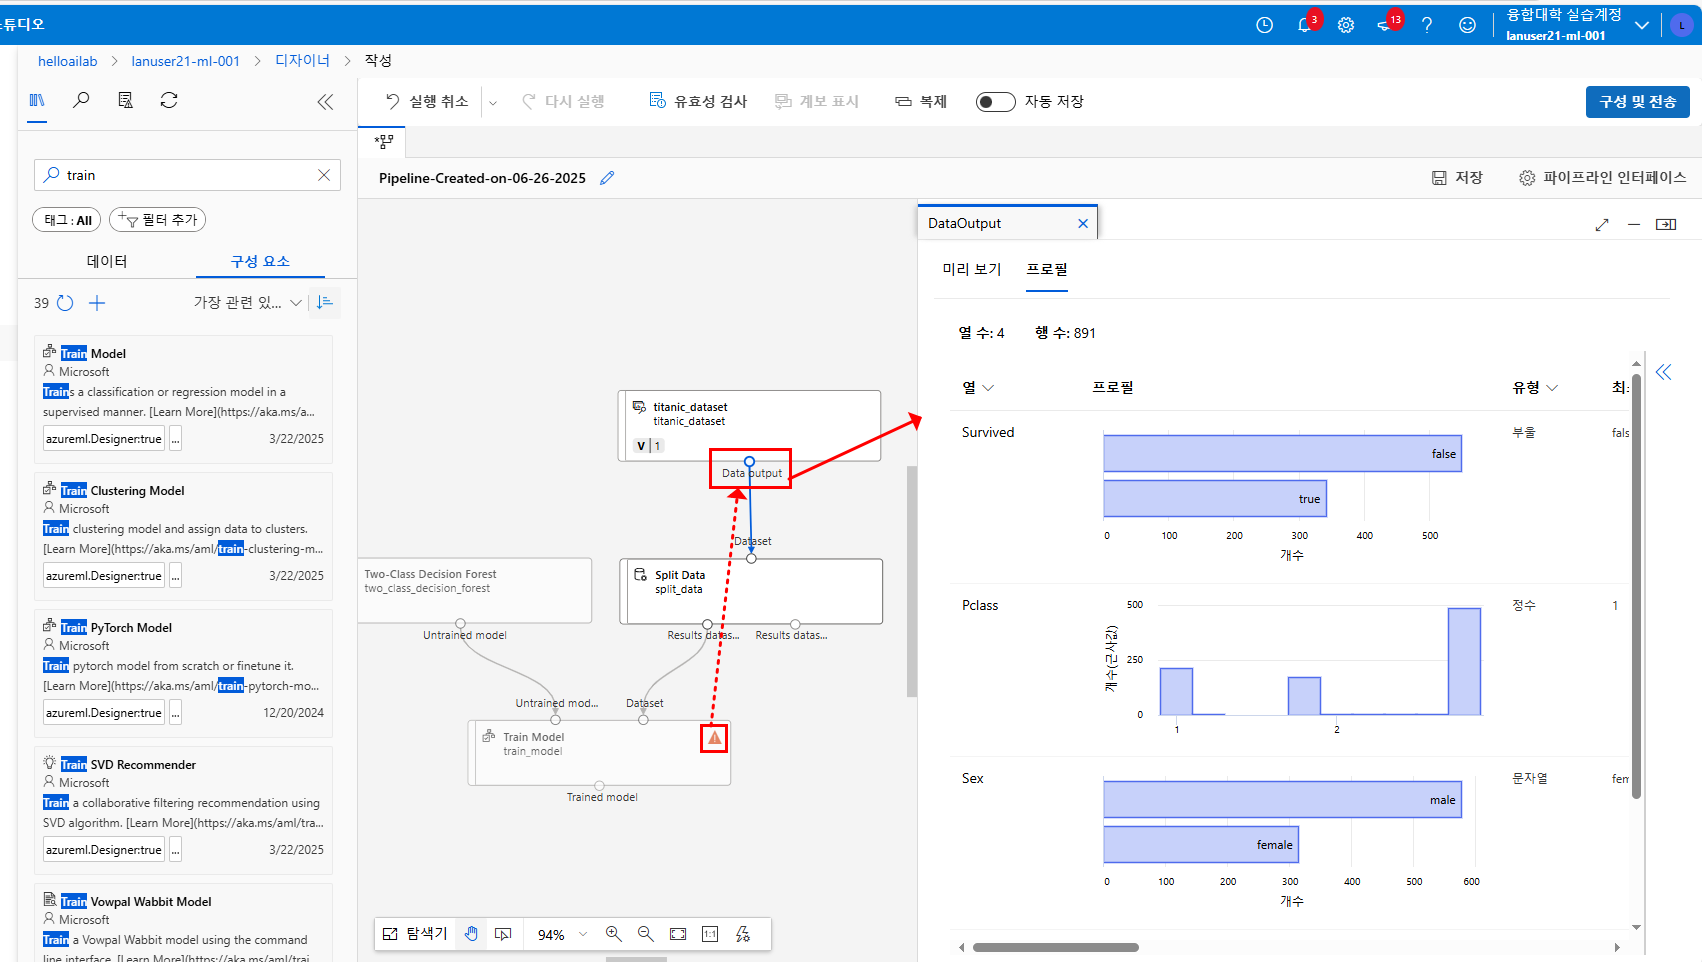Click the 탐색기 navigator button

click(415, 934)
